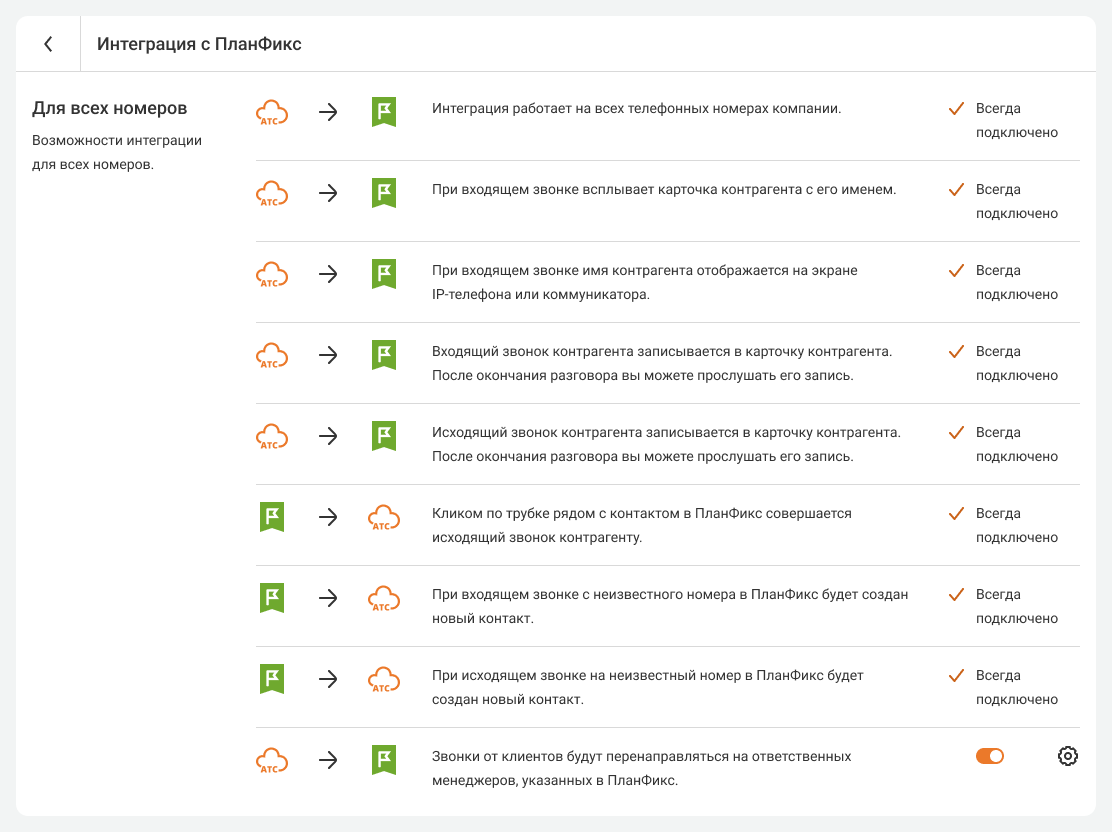1112x832 pixels.
Task: Toggle forwarding calls to responsible managers switch
Action: pyautogui.click(x=989, y=756)
